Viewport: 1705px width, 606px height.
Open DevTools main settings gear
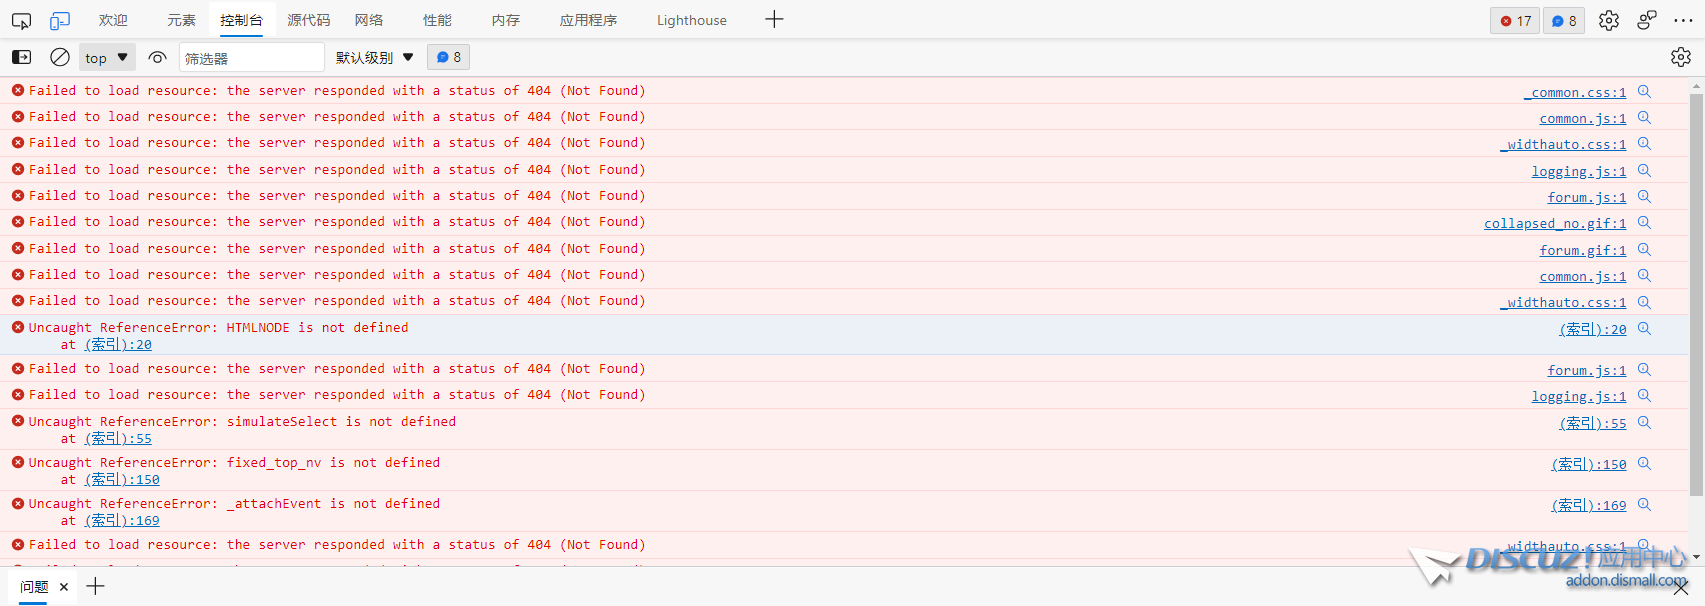[x=1608, y=20]
